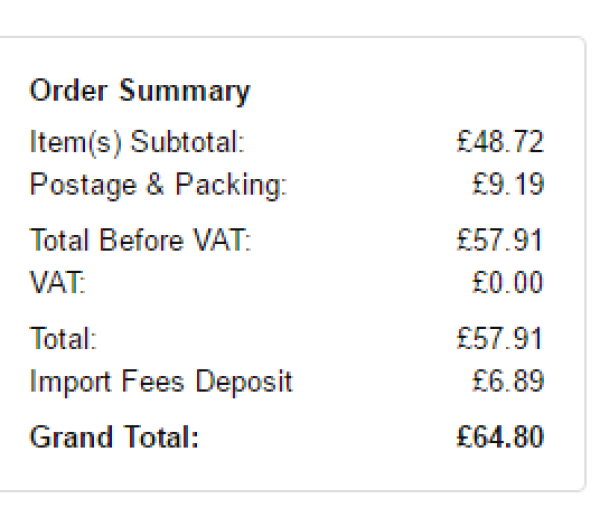Image resolution: width=600 pixels, height=508 pixels.
Task: Click the Order Summary heading
Action: (x=140, y=91)
